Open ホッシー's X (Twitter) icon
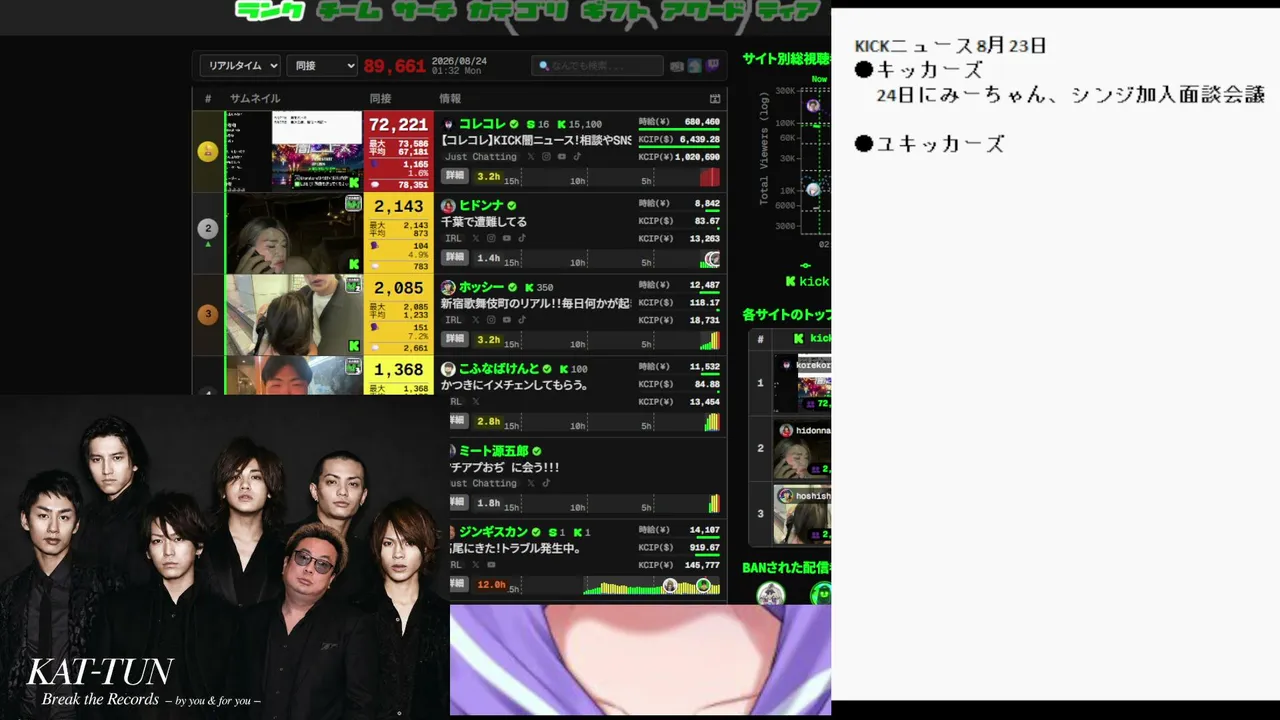 click(x=475, y=321)
